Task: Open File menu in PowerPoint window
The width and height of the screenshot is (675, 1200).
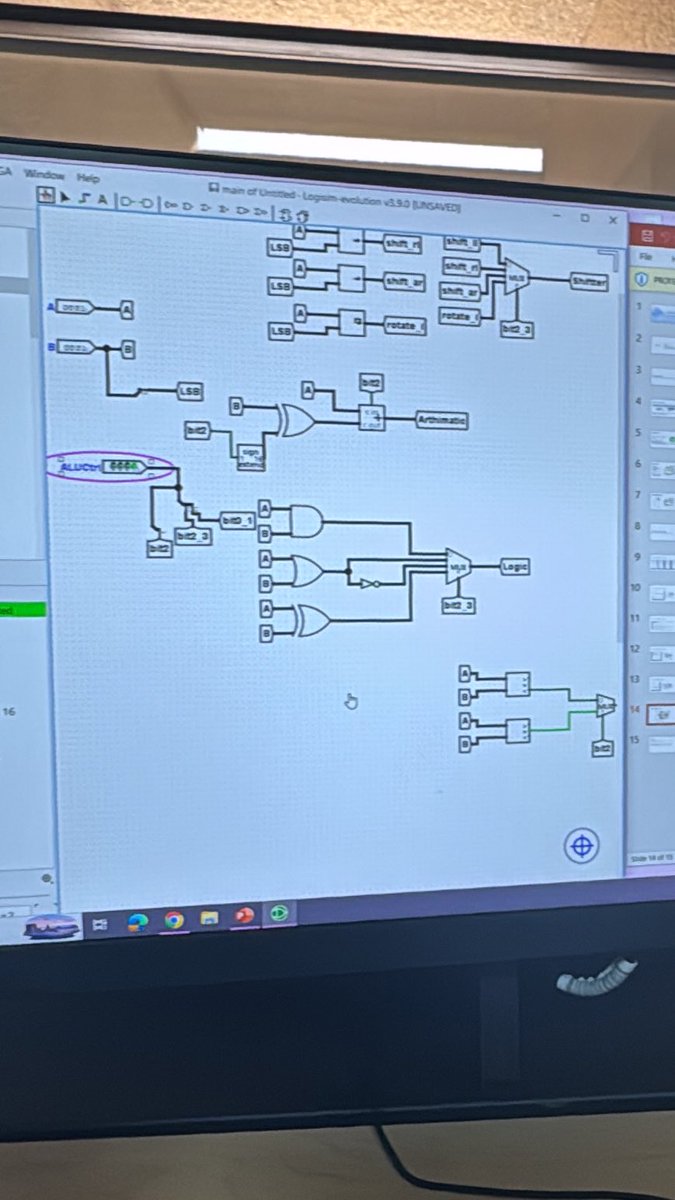Action: [645, 257]
